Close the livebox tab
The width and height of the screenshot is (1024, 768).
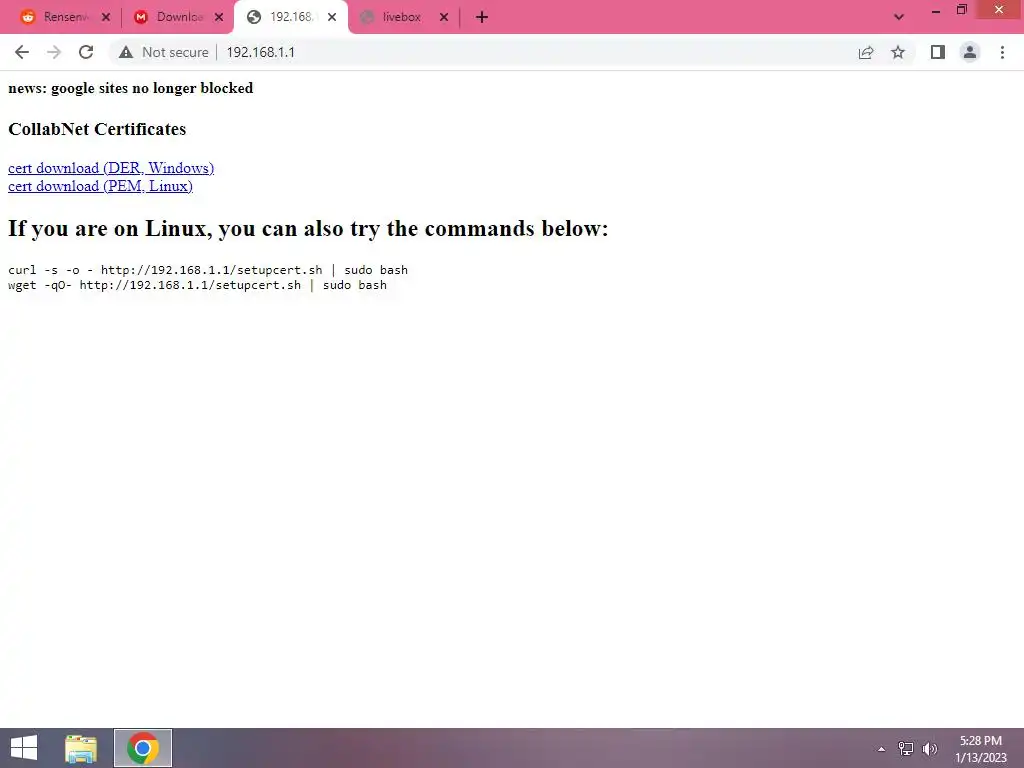tap(444, 18)
